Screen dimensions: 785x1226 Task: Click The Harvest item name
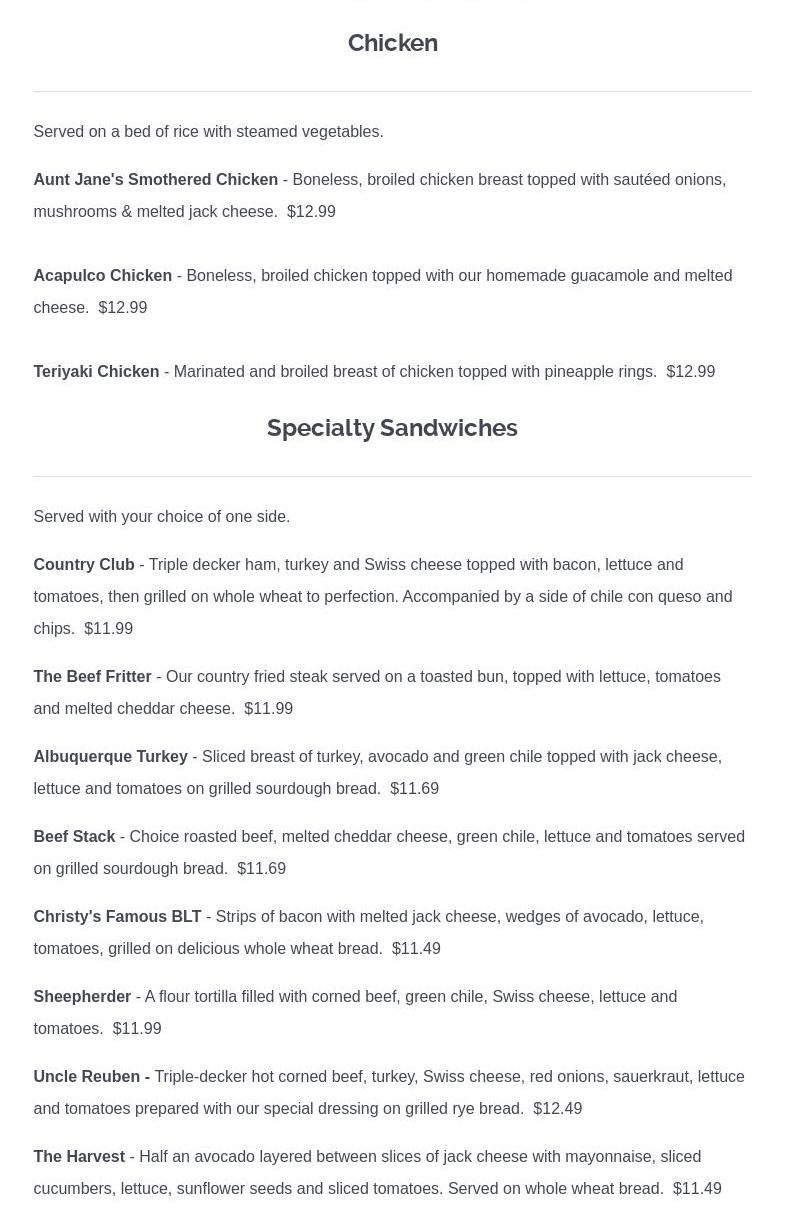[x=79, y=1157]
